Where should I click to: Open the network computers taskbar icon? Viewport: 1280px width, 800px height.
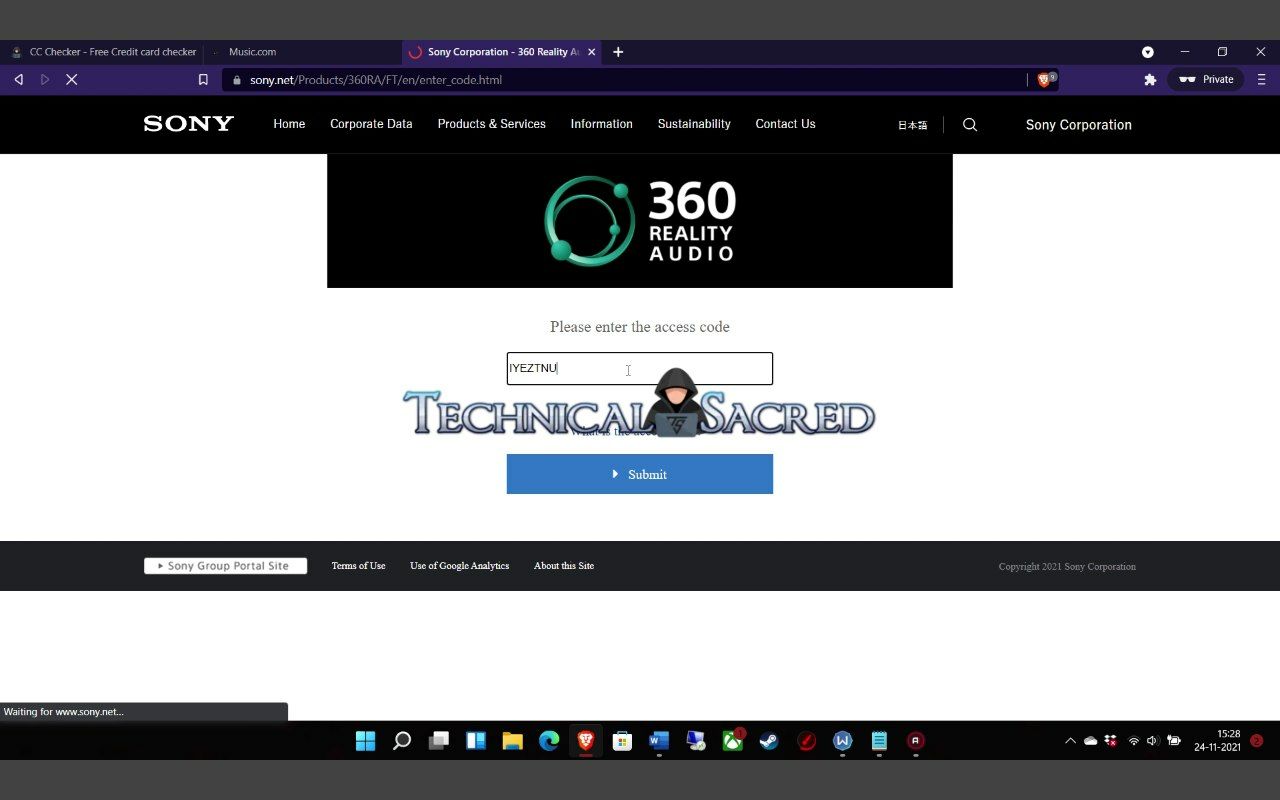696,741
